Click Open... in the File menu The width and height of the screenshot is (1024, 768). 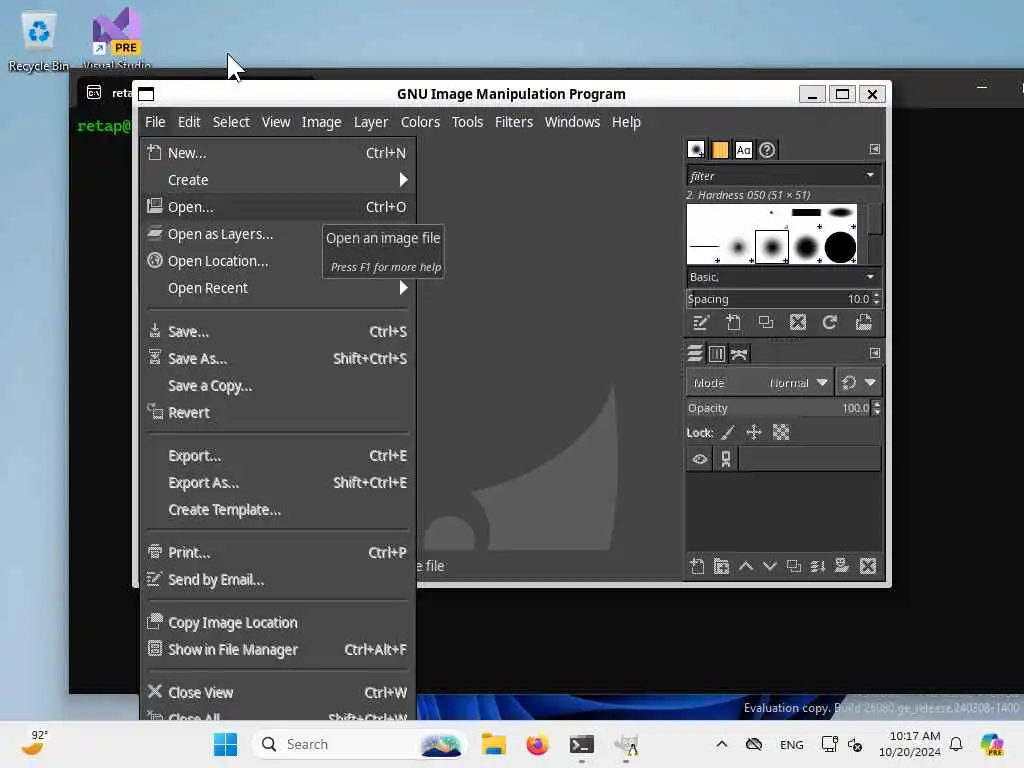(x=278, y=207)
